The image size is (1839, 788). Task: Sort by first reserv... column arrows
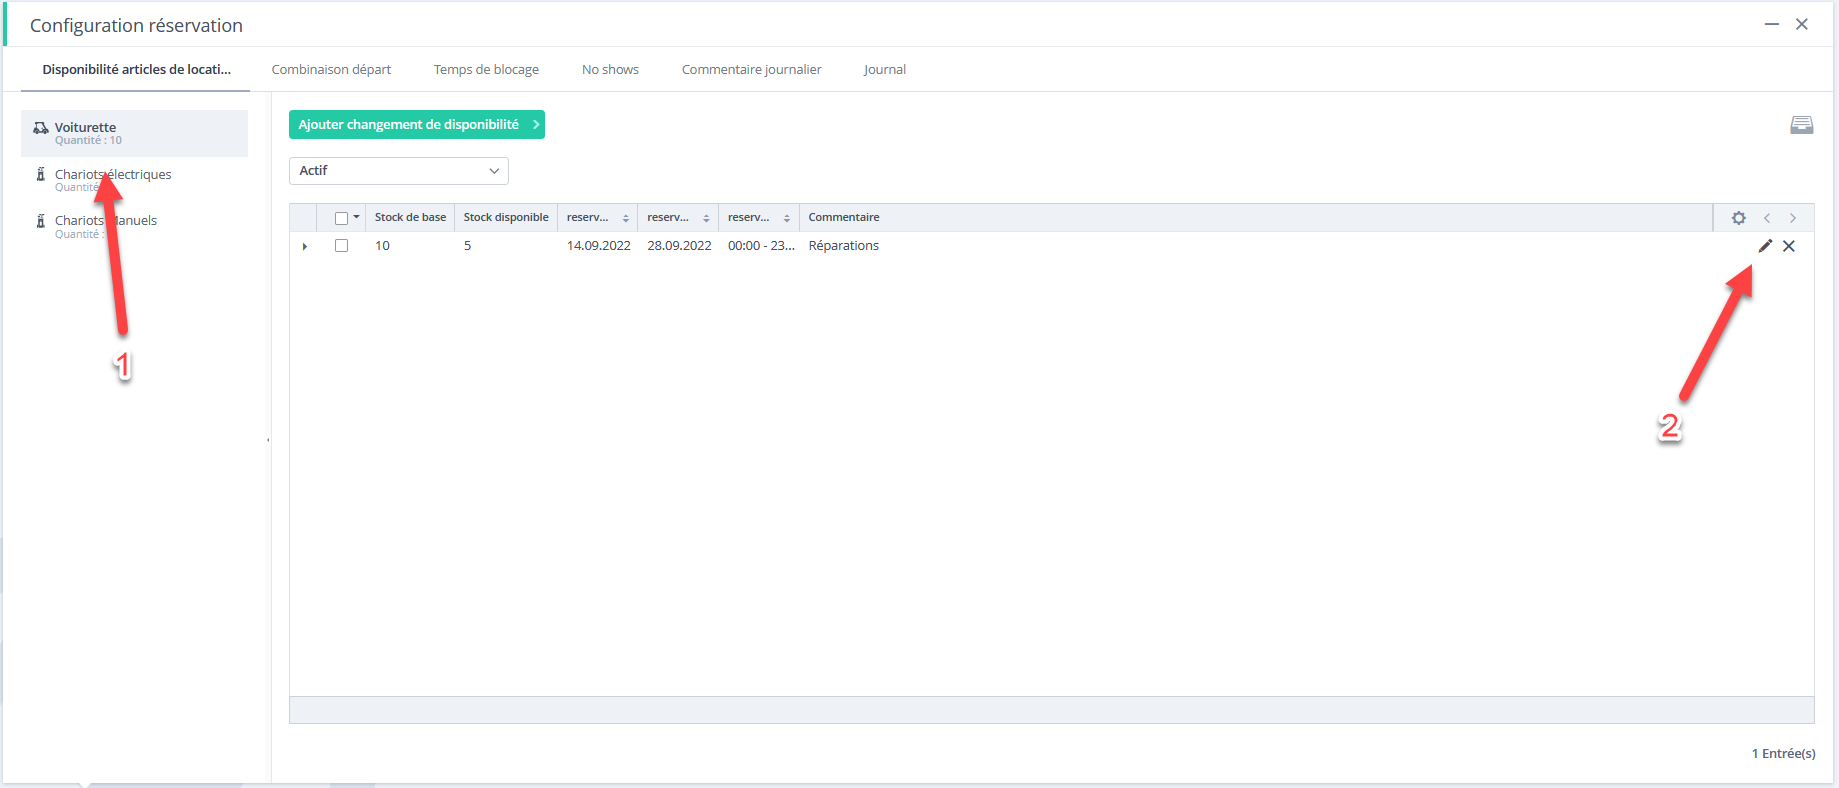click(626, 218)
